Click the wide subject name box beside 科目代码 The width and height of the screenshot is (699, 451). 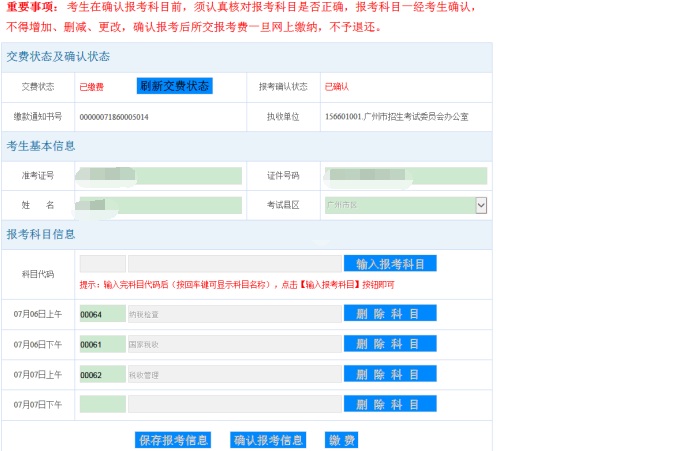(234, 264)
